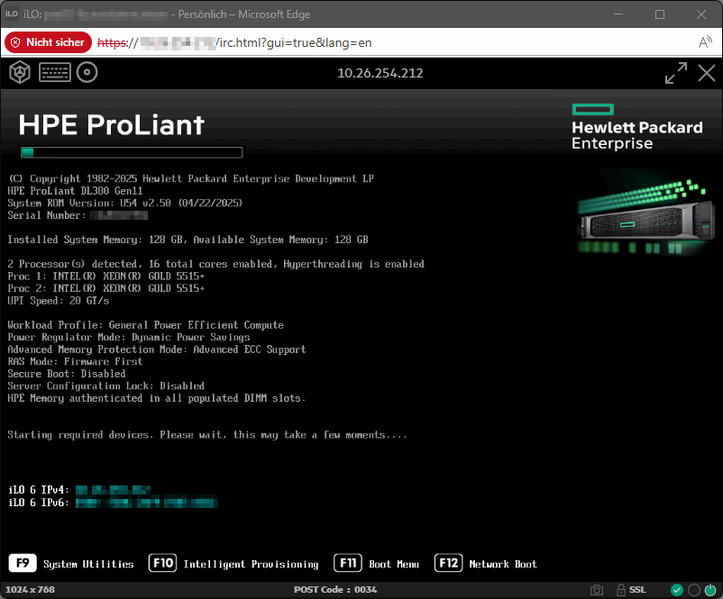Click the POST progress bar

coord(131,153)
